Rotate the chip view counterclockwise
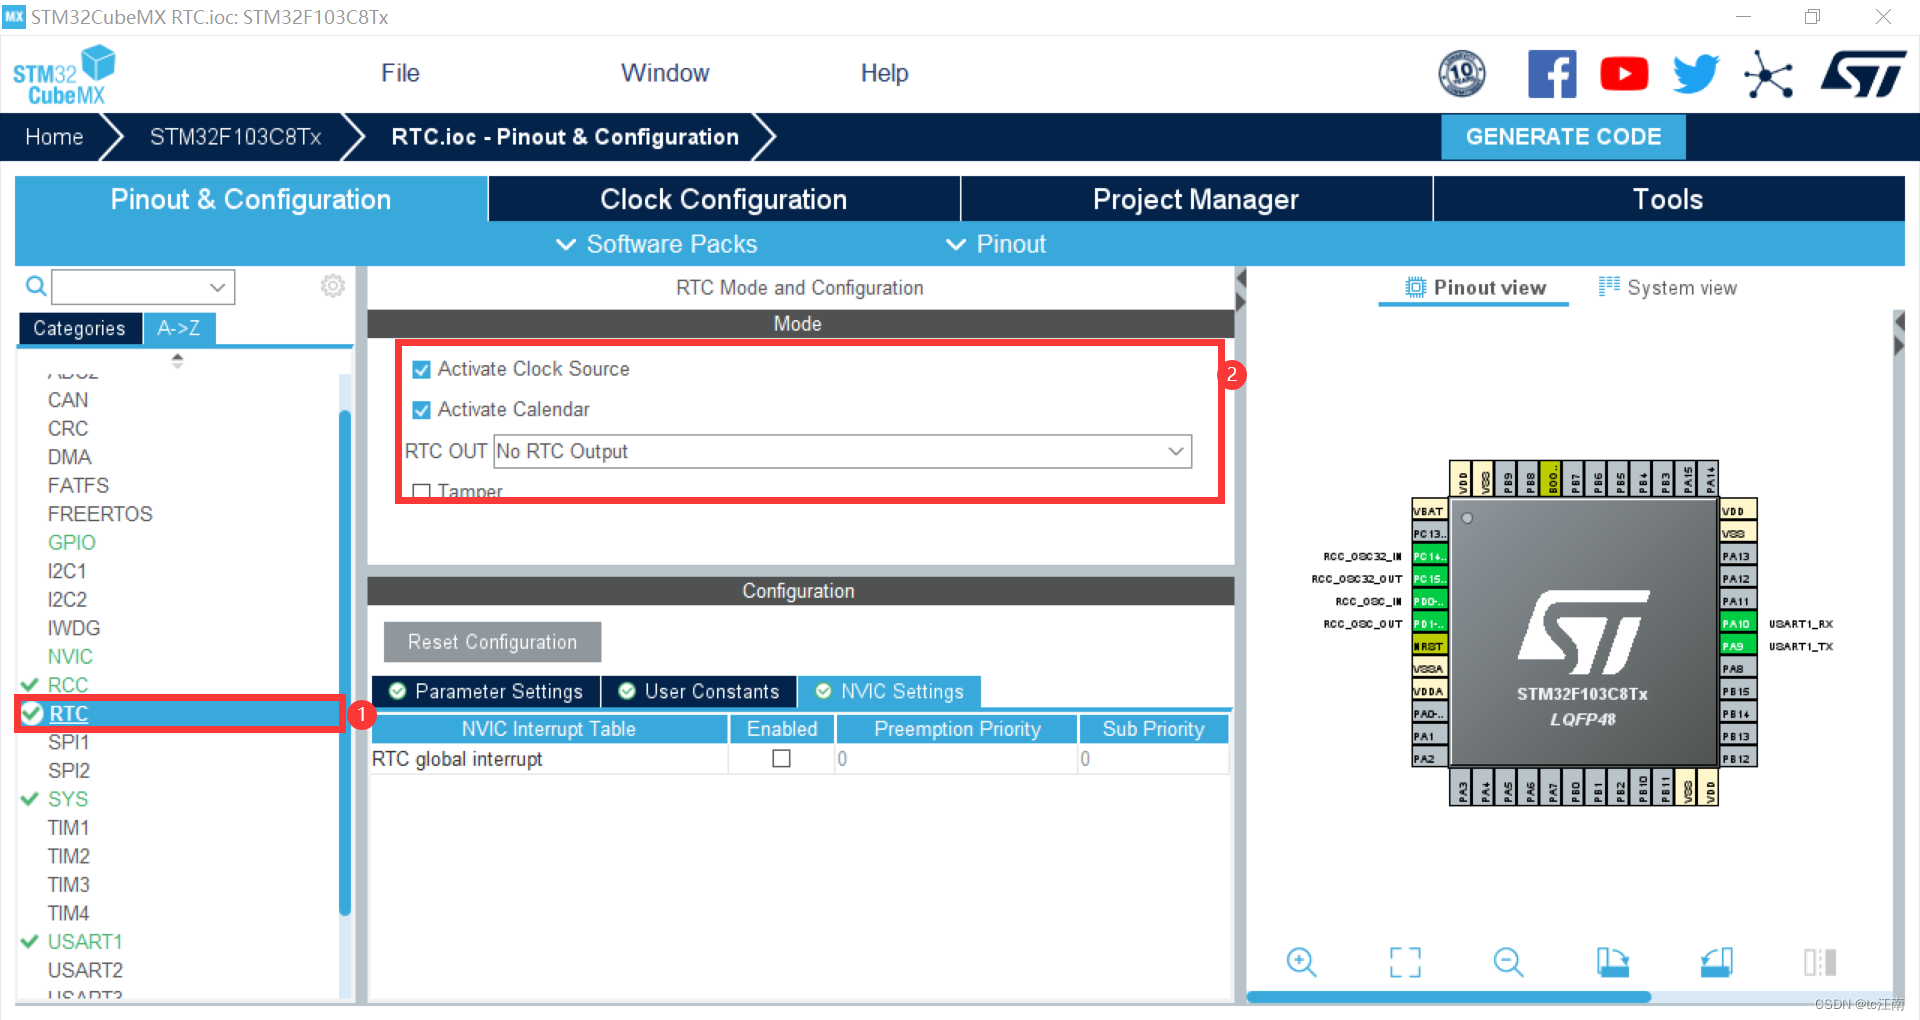Viewport: 1920px width, 1020px height. pos(1716,962)
